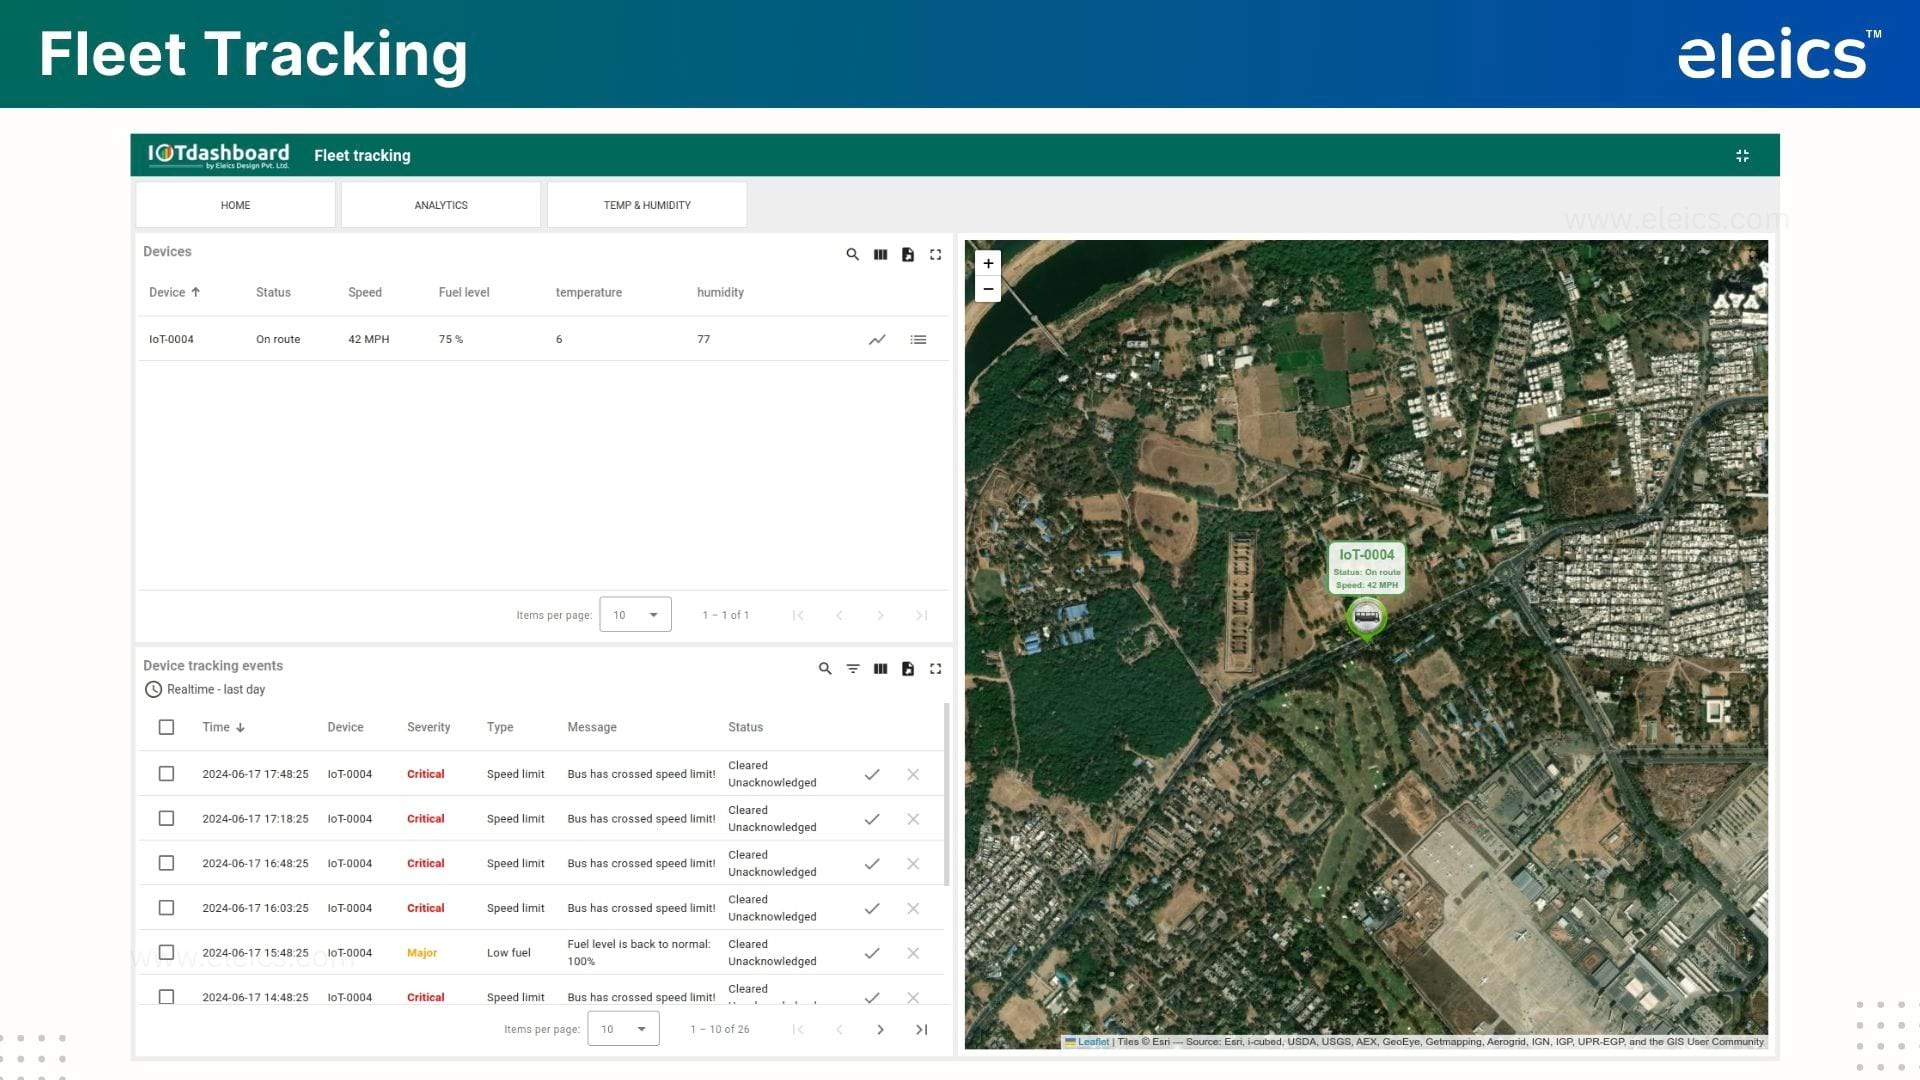This screenshot has height=1080, width=1920.
Task: Expand Devices widget to fullscreen
Action: point(936,255)
